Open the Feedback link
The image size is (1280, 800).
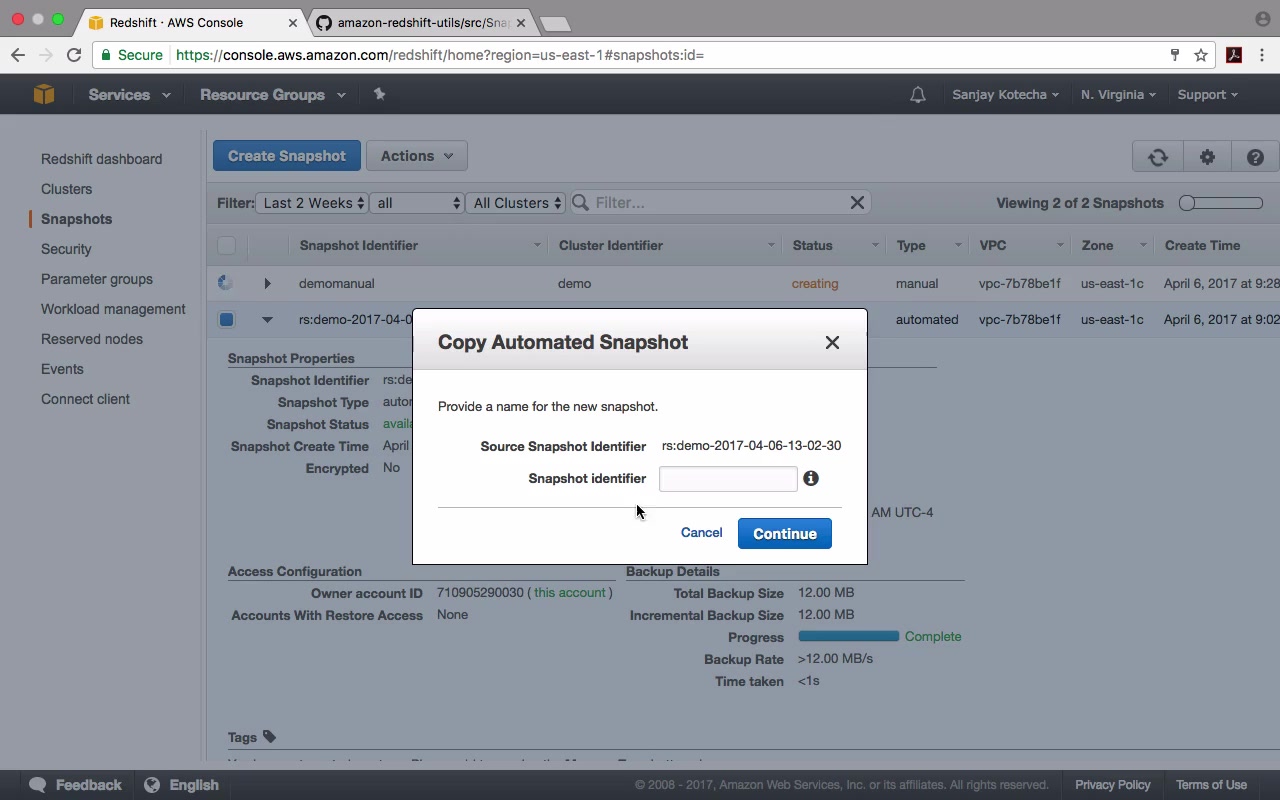click(76, 785)
